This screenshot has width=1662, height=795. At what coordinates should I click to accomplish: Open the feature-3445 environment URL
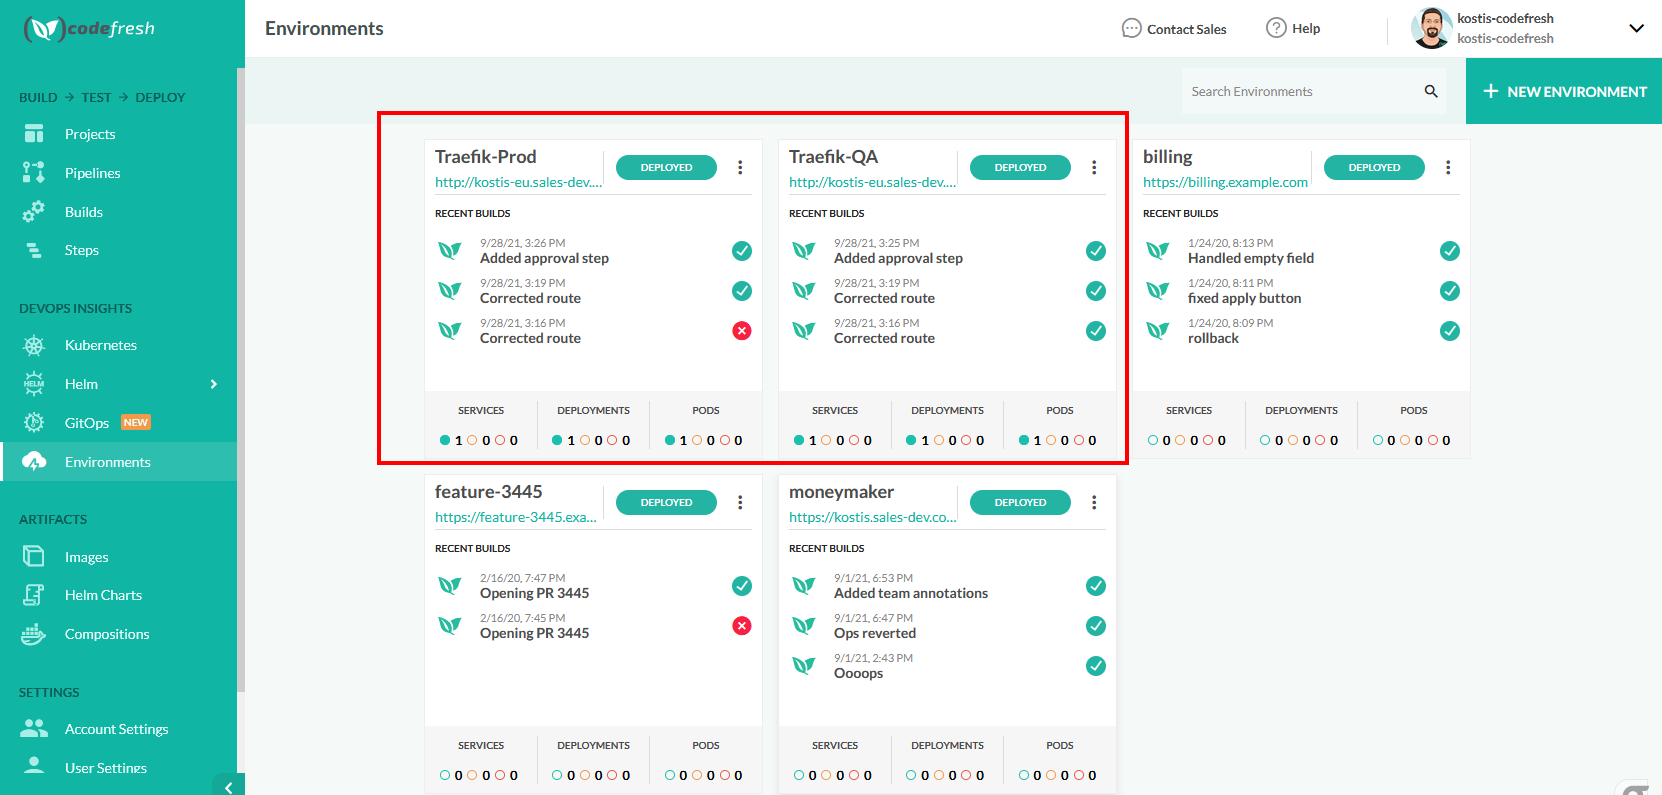pyautogui.click(x=516, y=517)
